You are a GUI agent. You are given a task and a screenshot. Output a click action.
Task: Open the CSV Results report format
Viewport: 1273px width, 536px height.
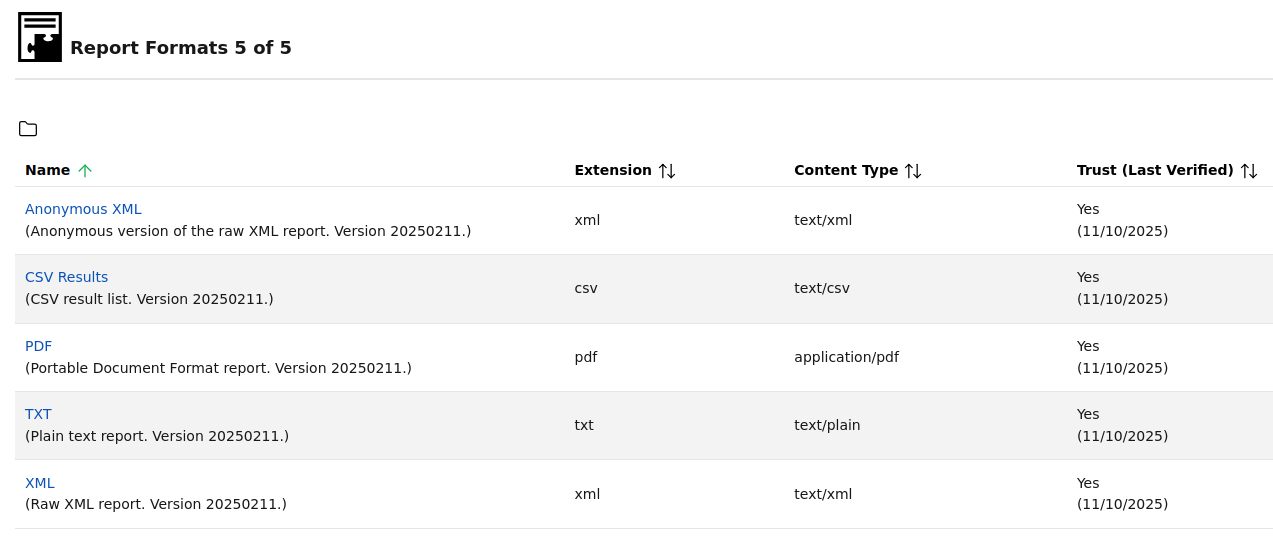66,277
